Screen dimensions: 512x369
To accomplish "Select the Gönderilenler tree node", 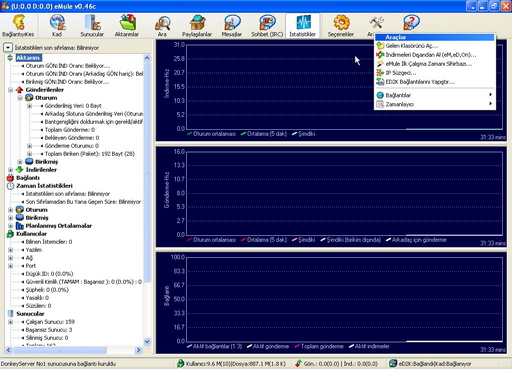I will (x=44, y=90).
